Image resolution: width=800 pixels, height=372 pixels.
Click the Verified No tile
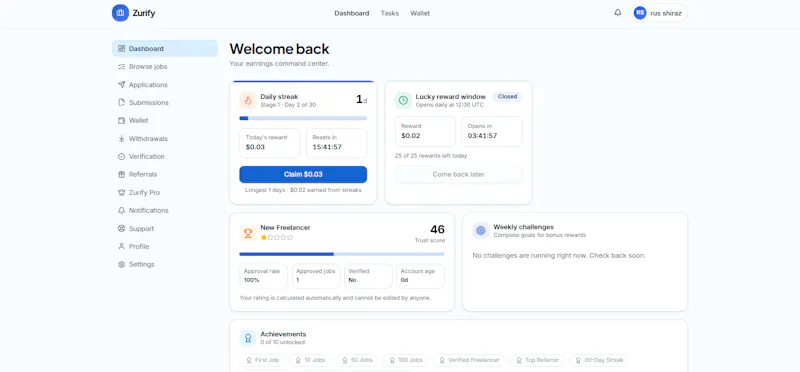pyautogui.click(x=368, y=276)
